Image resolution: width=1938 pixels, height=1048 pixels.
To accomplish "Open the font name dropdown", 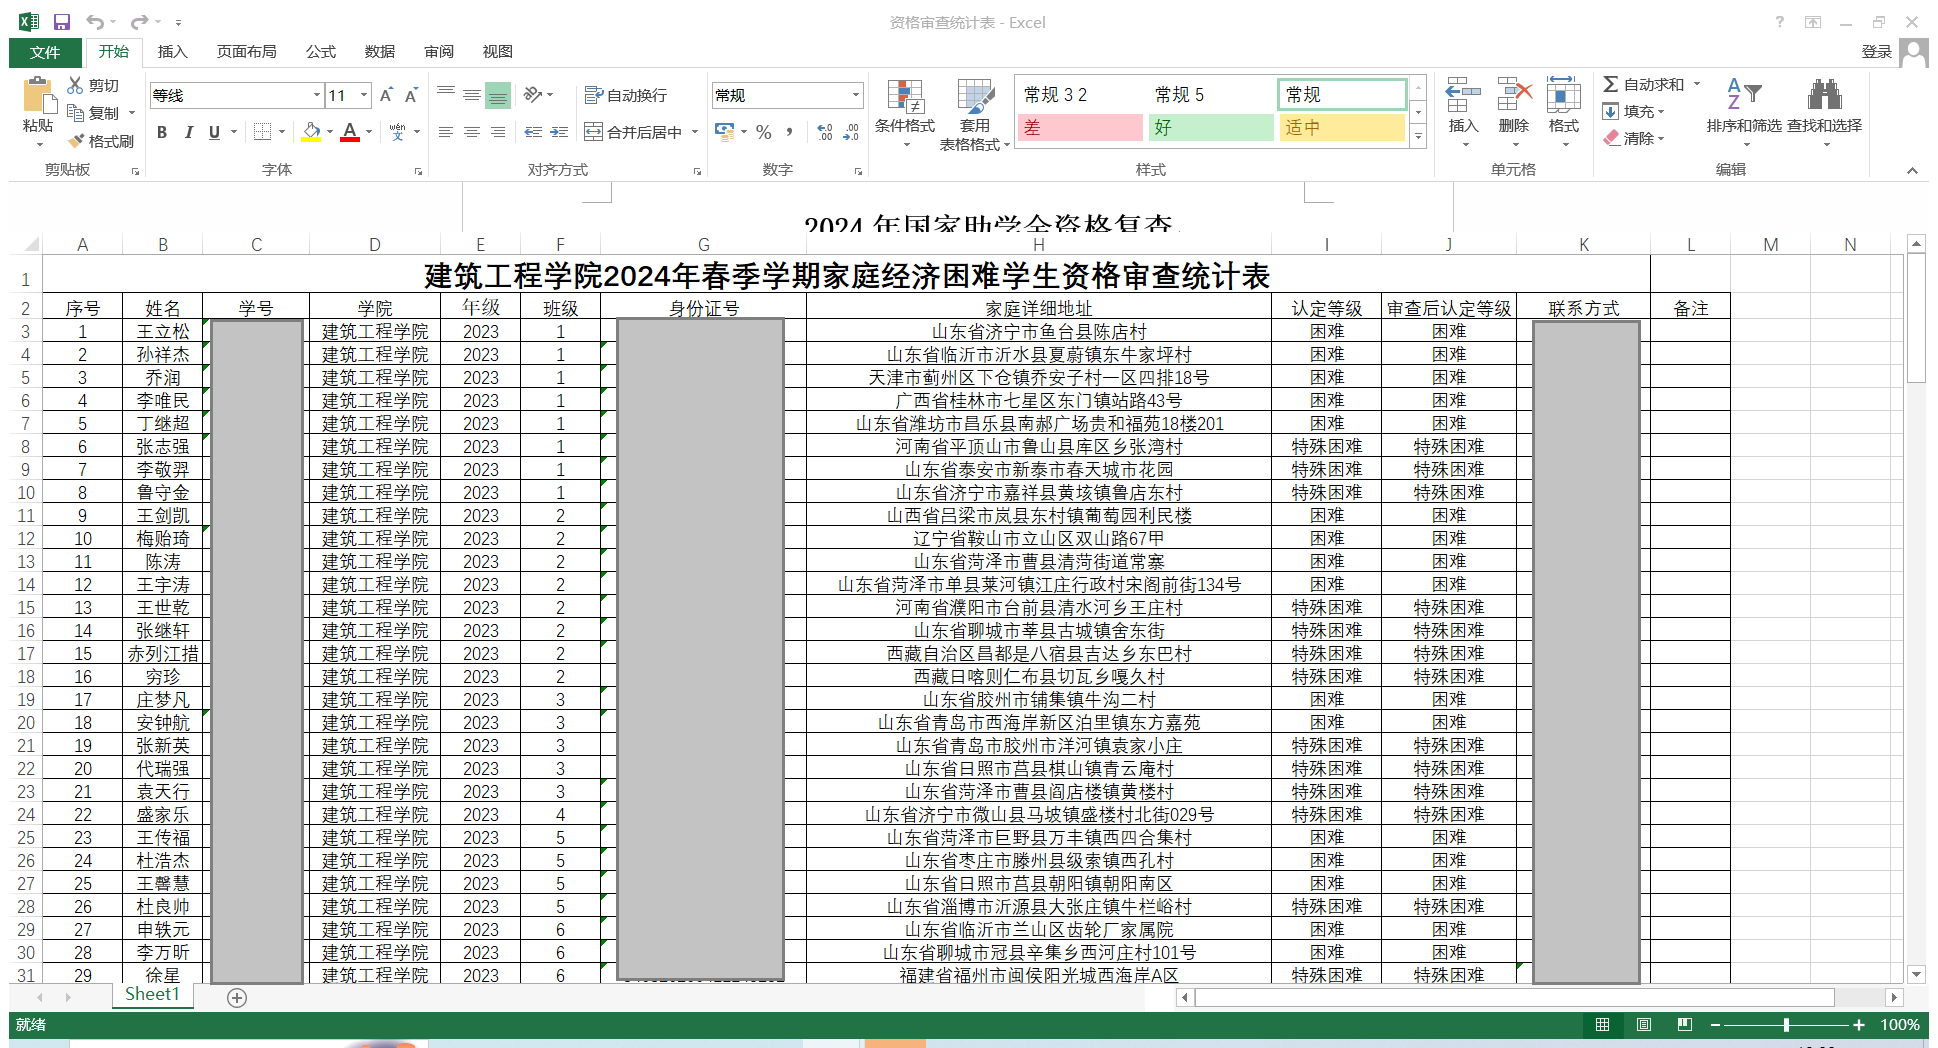I will coord(317,96).
